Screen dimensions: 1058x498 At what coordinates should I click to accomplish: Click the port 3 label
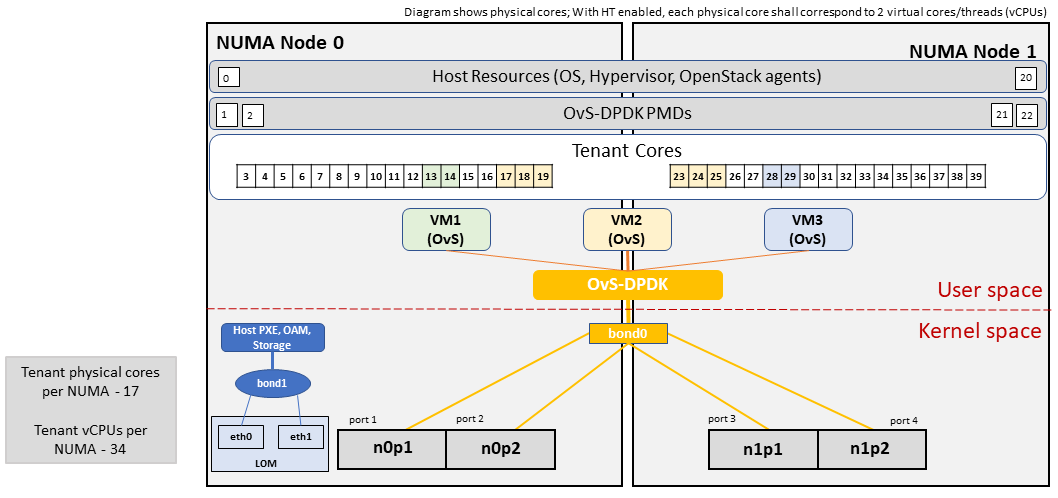tap(722, 420)
